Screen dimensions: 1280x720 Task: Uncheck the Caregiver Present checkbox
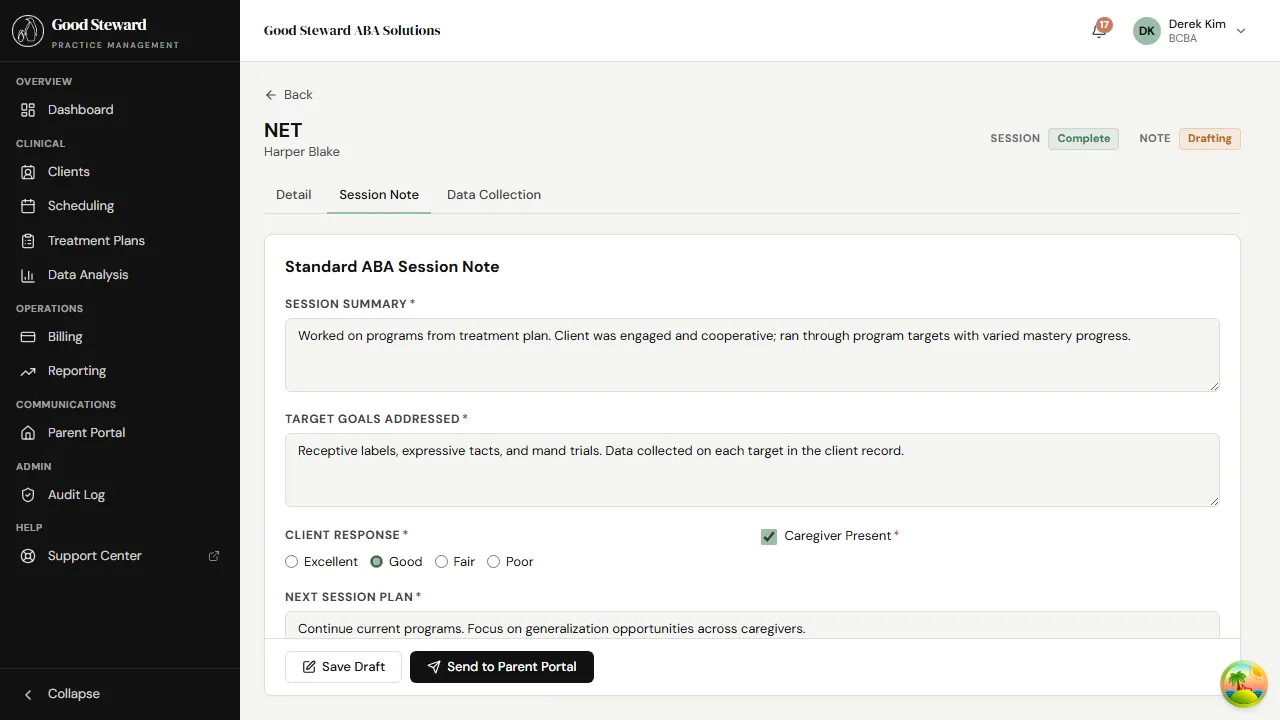tap(769, 537)
